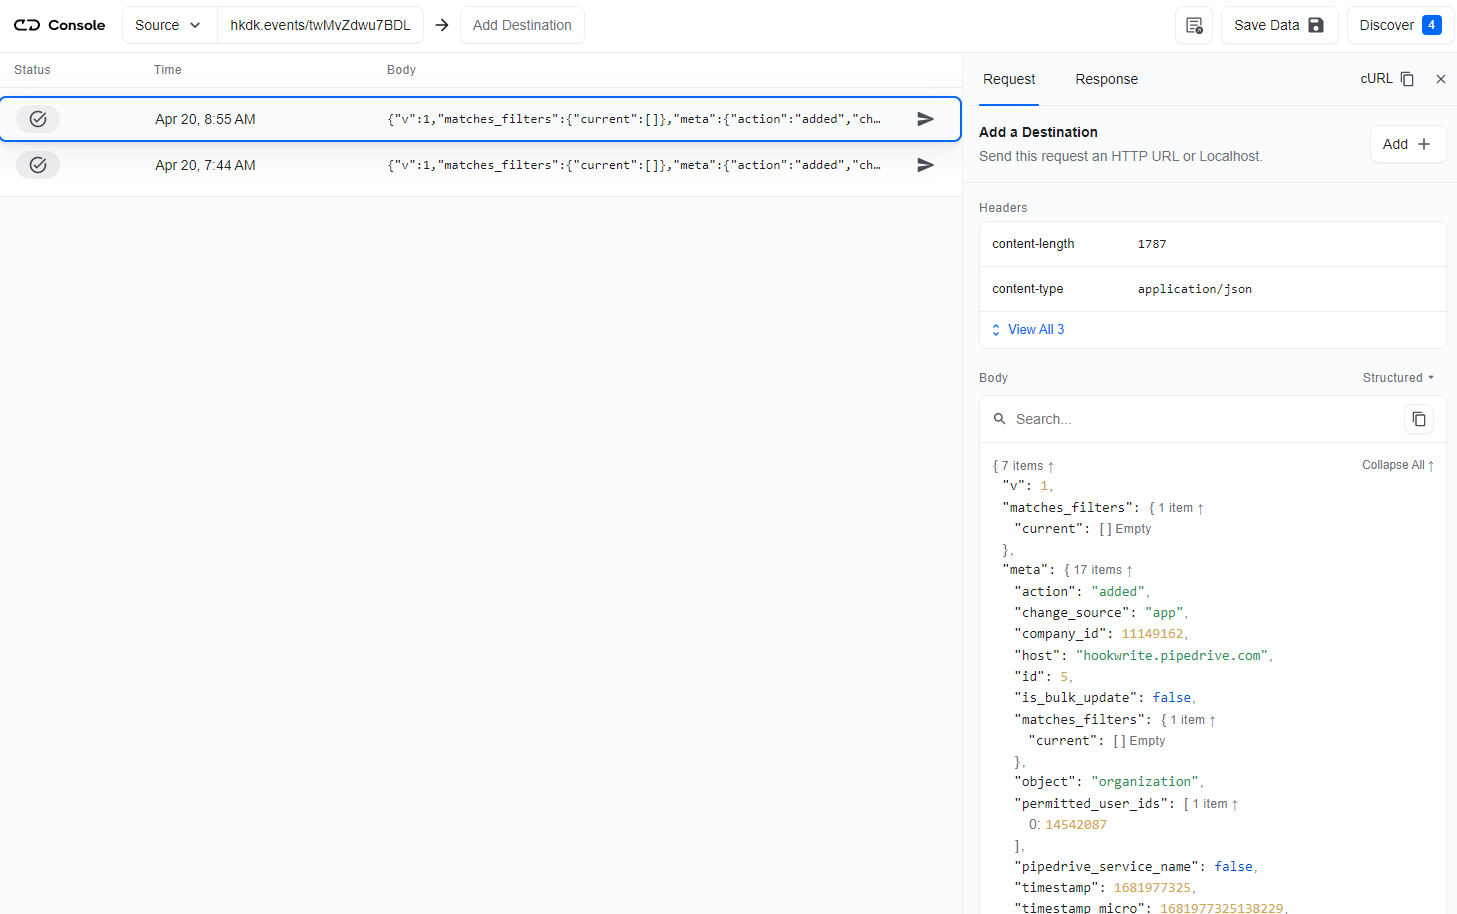Open the Discover panel
This screenshot has width=1457, height=914.
(1400, 24)
